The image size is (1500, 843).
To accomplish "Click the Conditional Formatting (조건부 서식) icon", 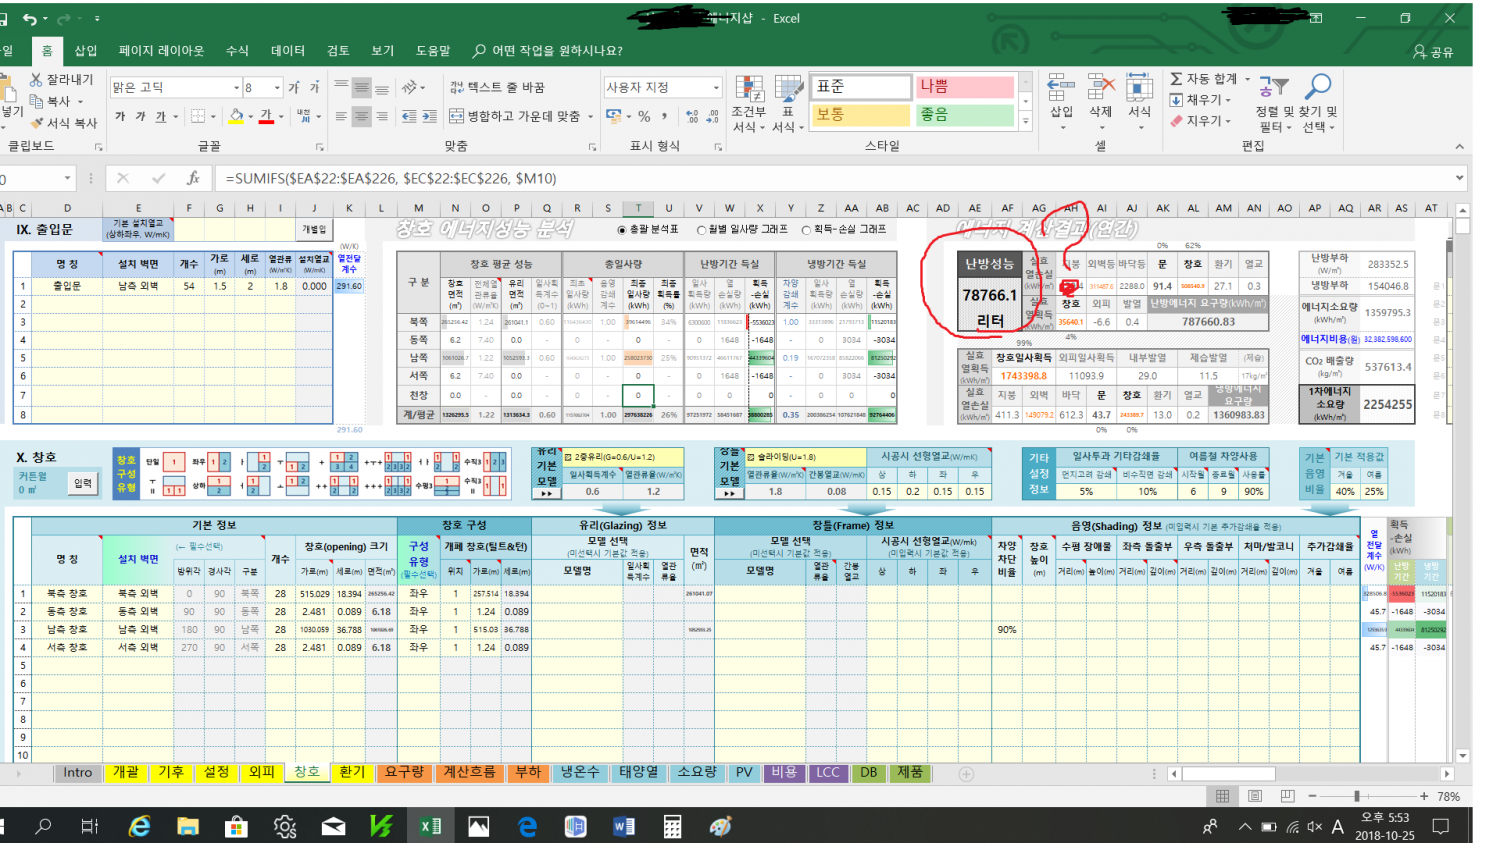I will click(x=749, y=92).
